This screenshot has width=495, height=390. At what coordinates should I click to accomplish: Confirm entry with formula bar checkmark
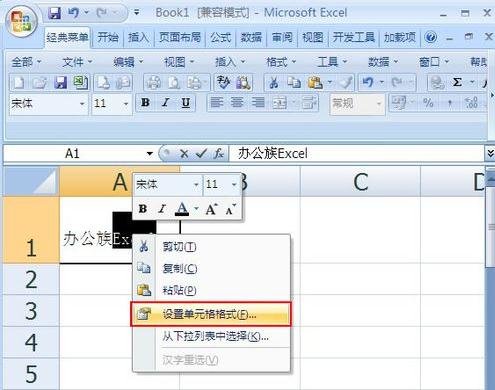click(x=201, y=154)
